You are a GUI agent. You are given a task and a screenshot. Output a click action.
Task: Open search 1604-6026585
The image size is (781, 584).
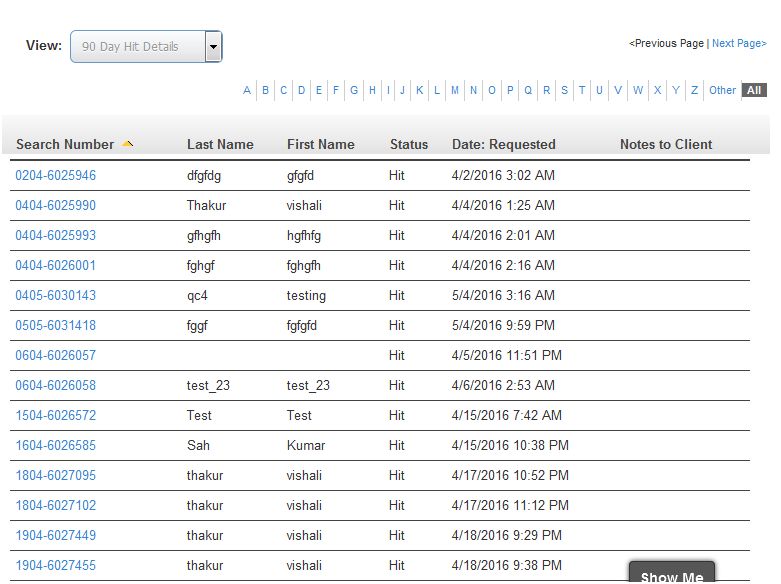(55, 445)
